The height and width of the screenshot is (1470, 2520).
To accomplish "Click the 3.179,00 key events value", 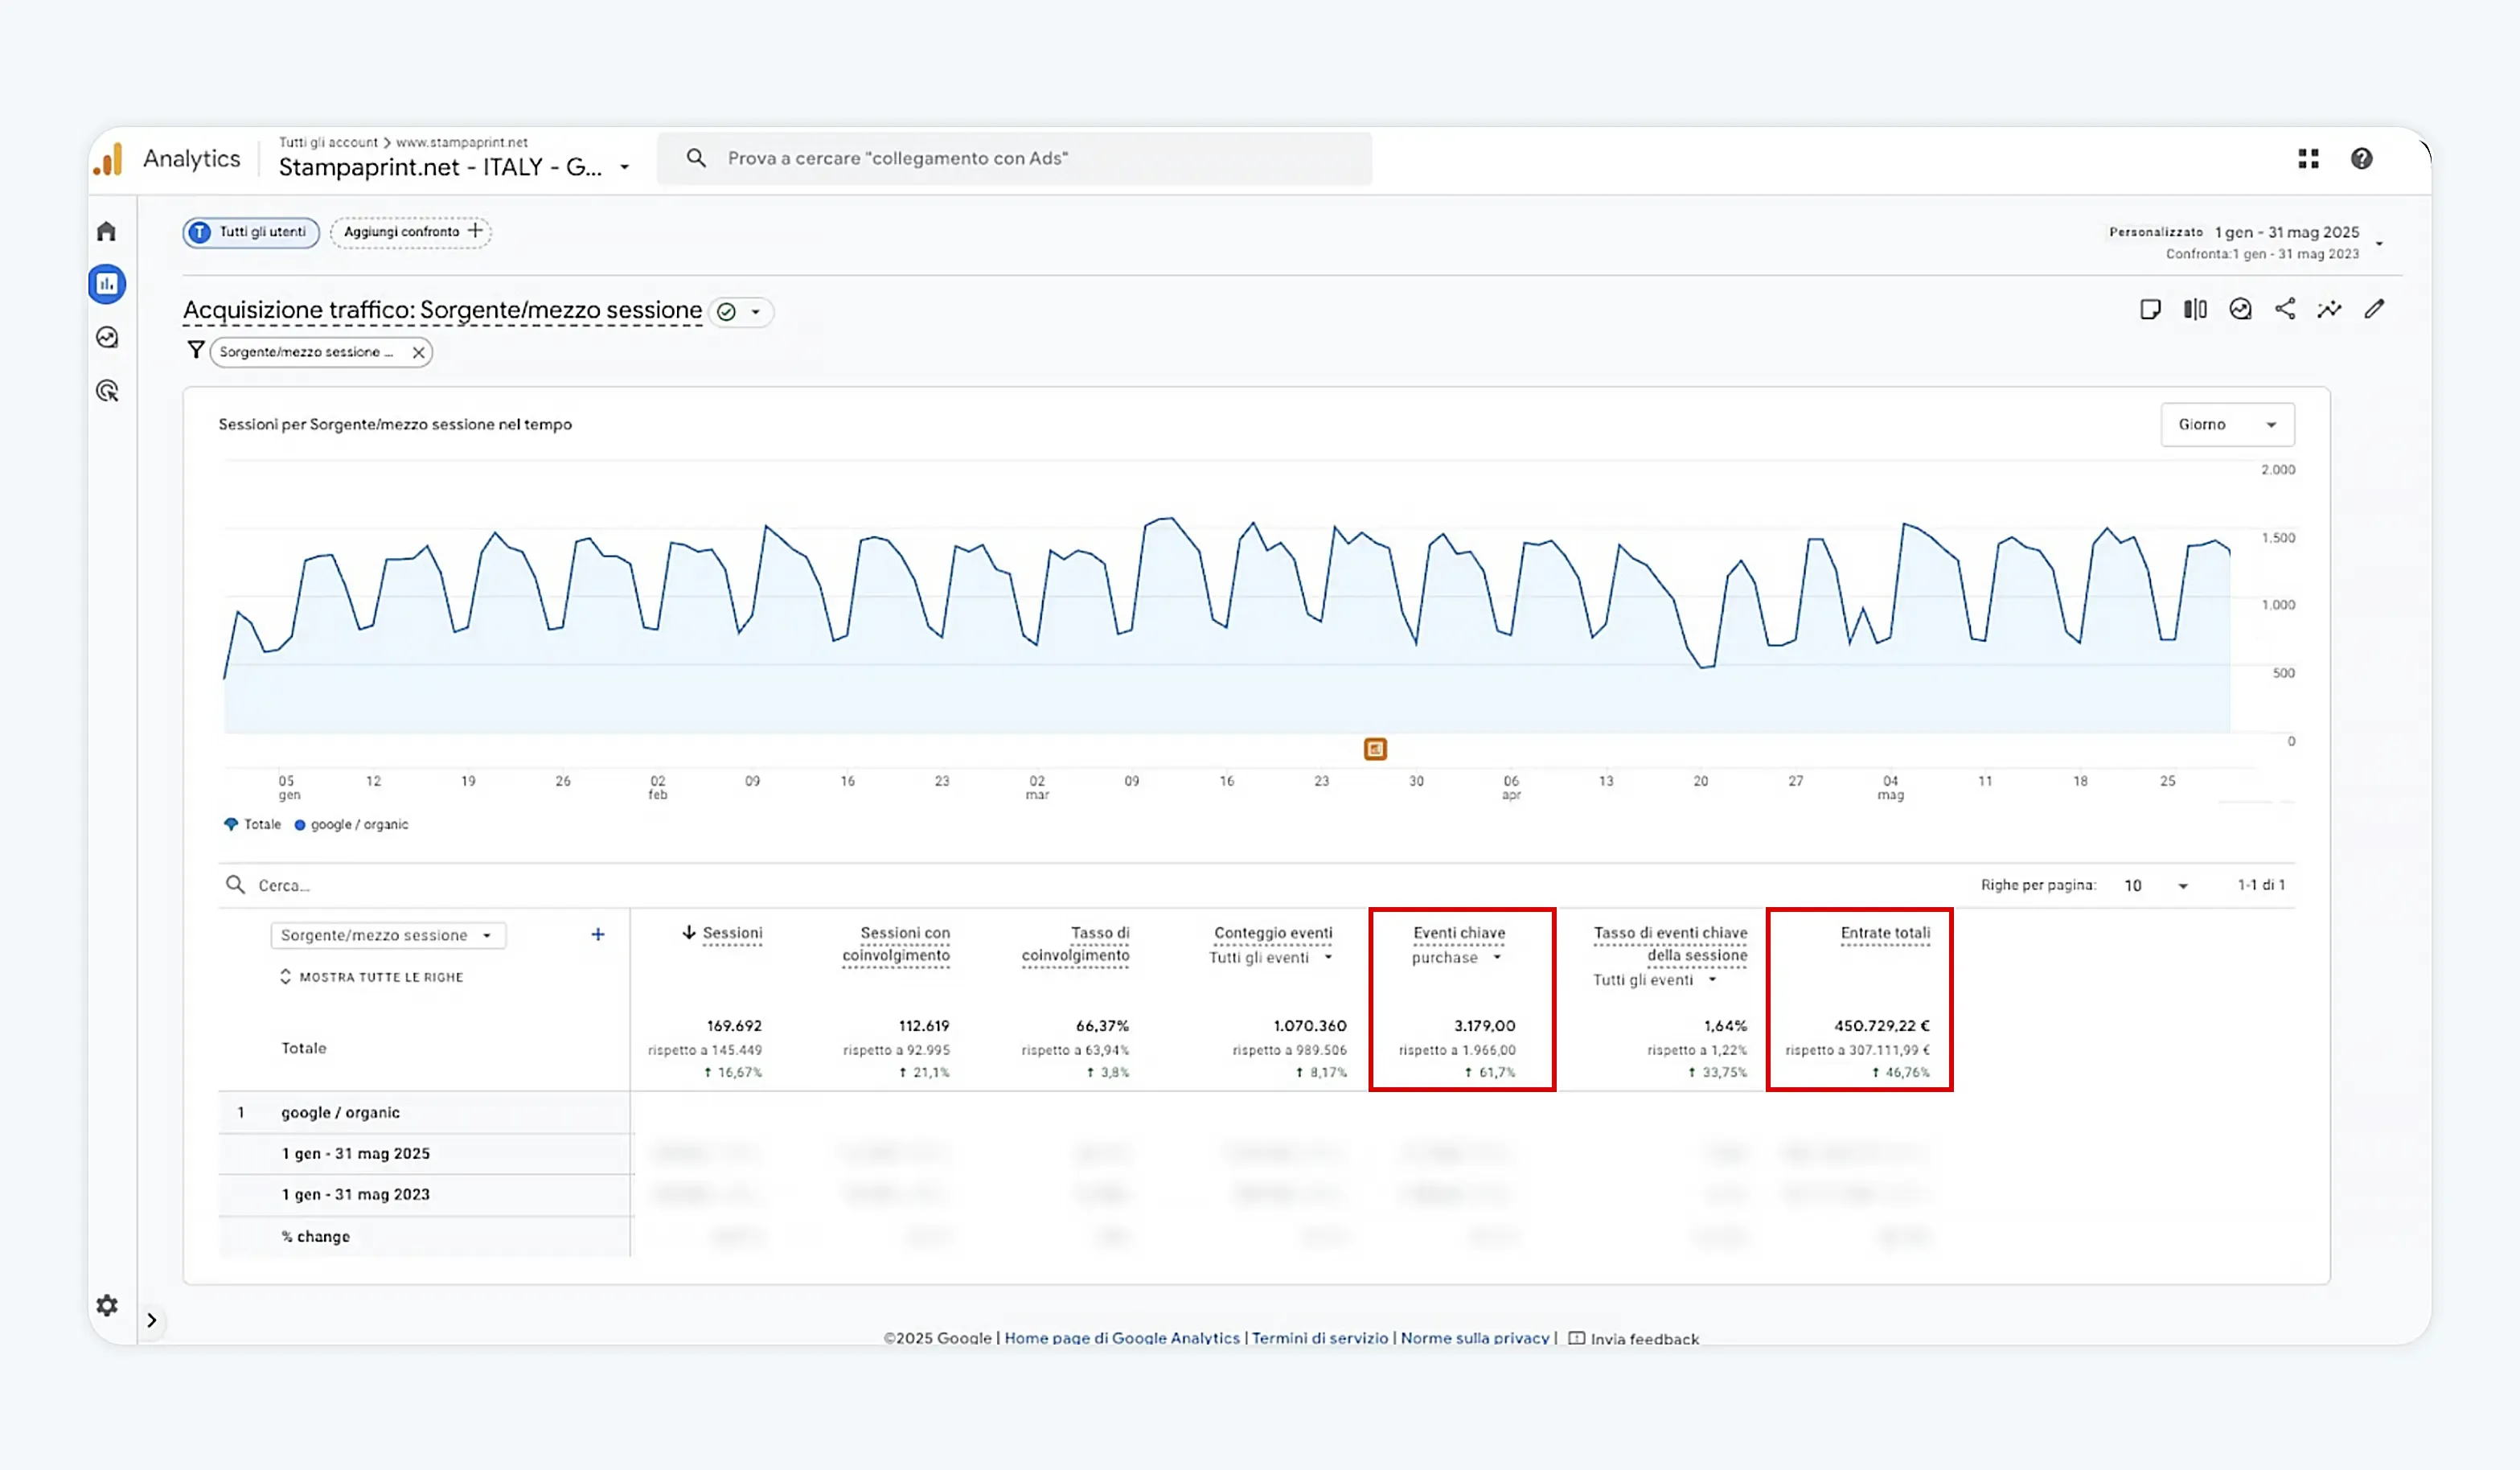I will 1485,1026.
